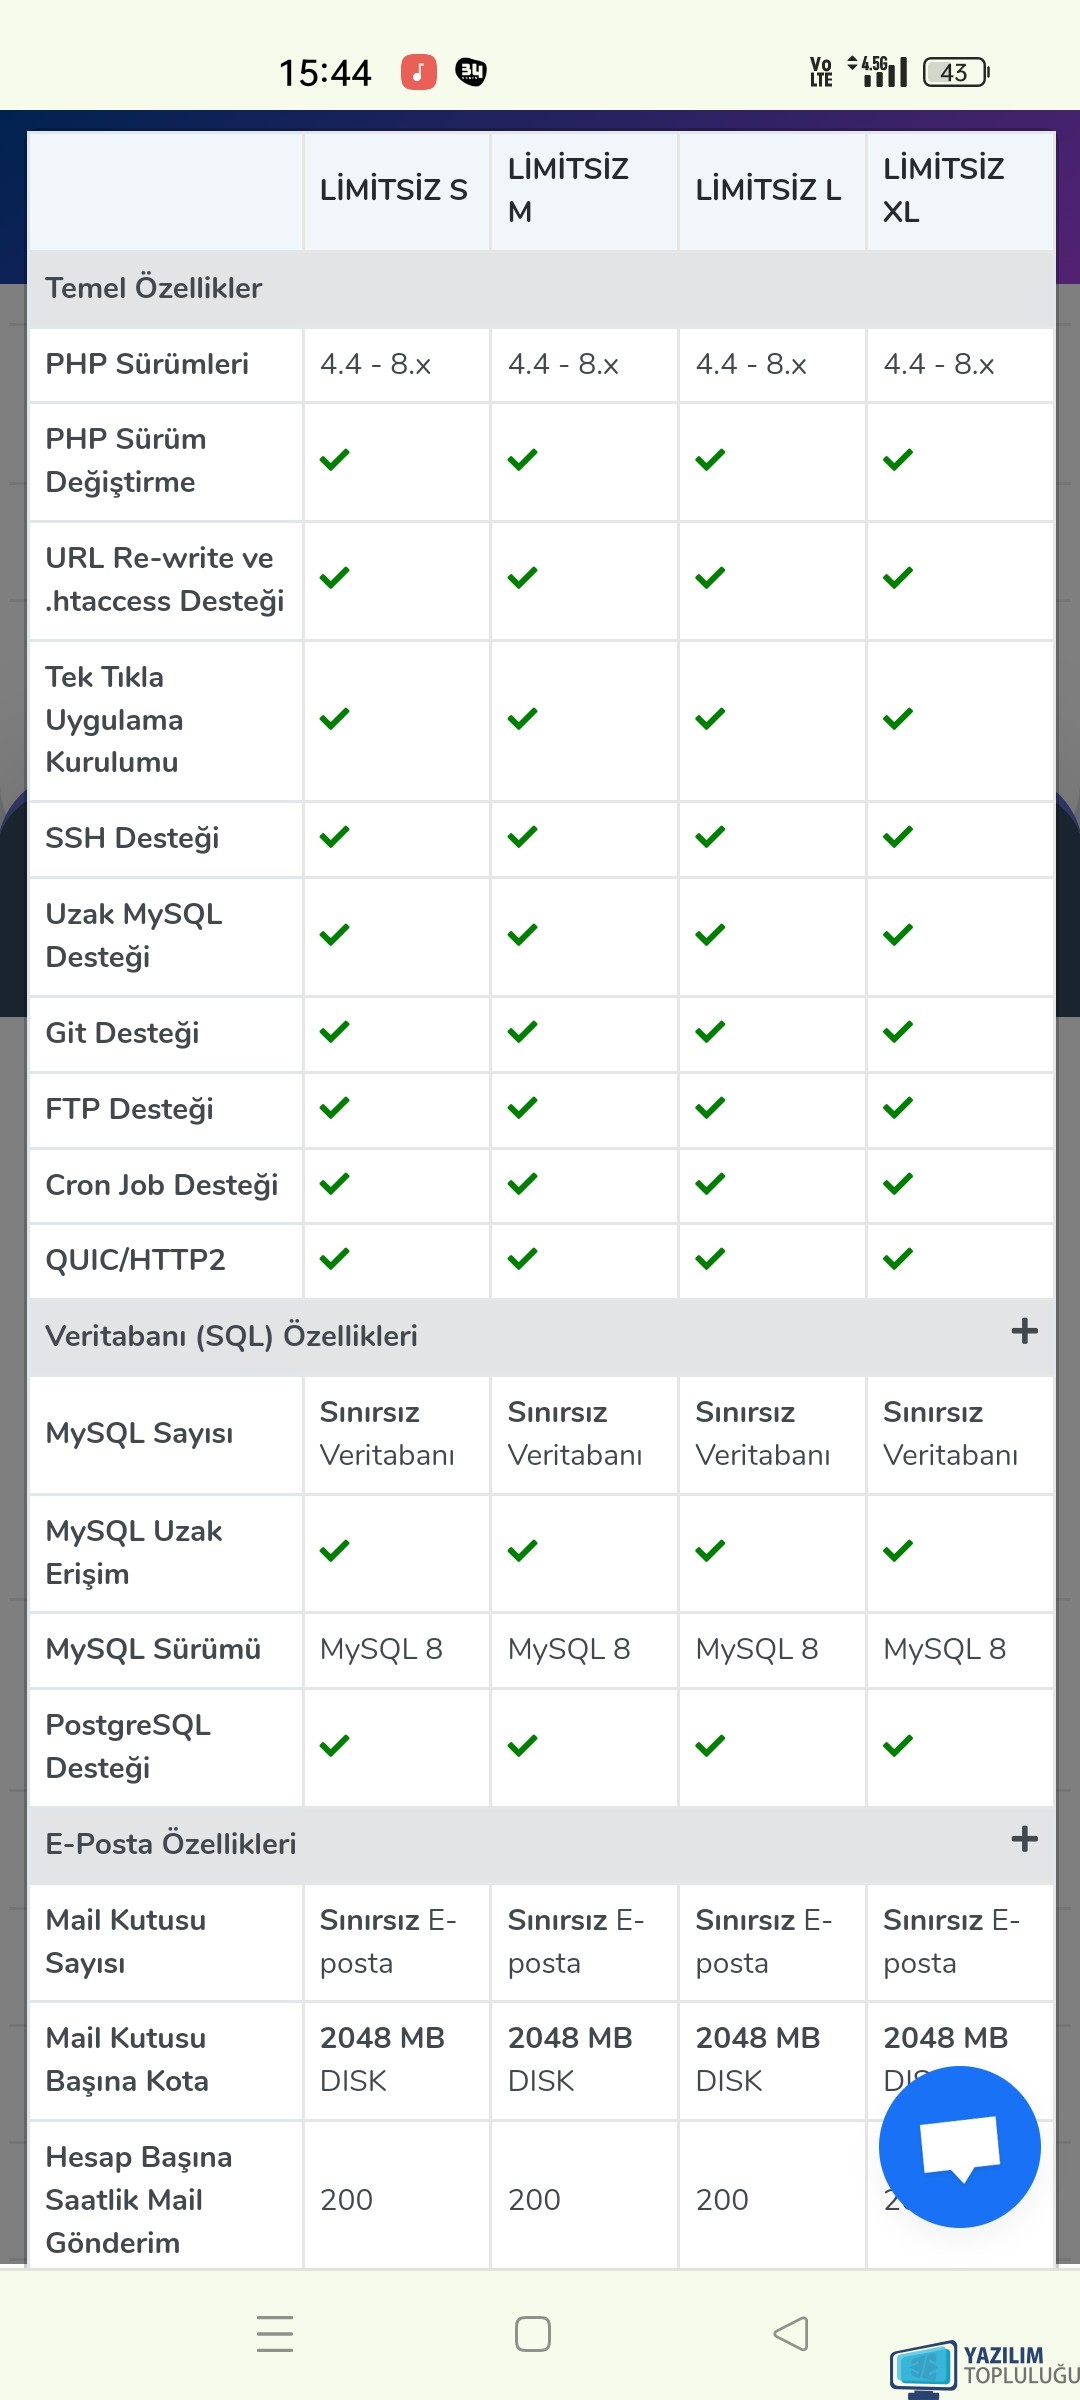Click the Uzak MySQL Desteği row label
Viewport: 1080px width, 2400px height.
[134, 936]
